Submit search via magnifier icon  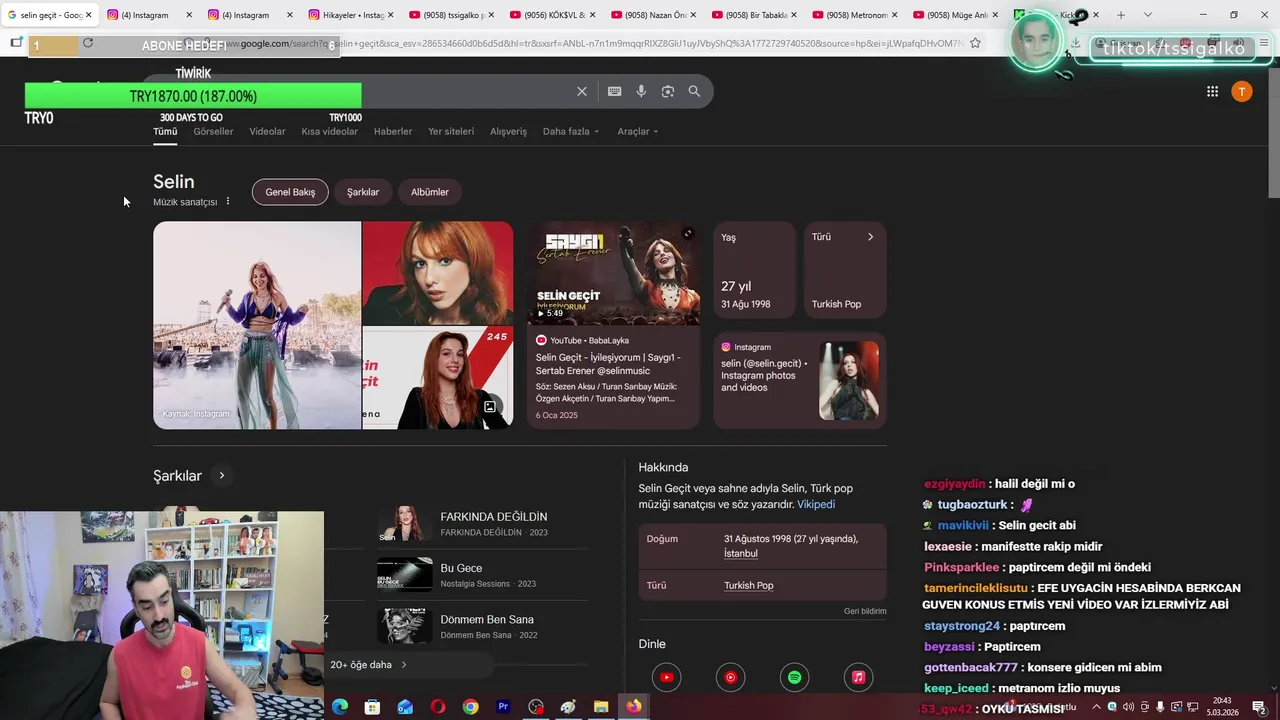694,91
